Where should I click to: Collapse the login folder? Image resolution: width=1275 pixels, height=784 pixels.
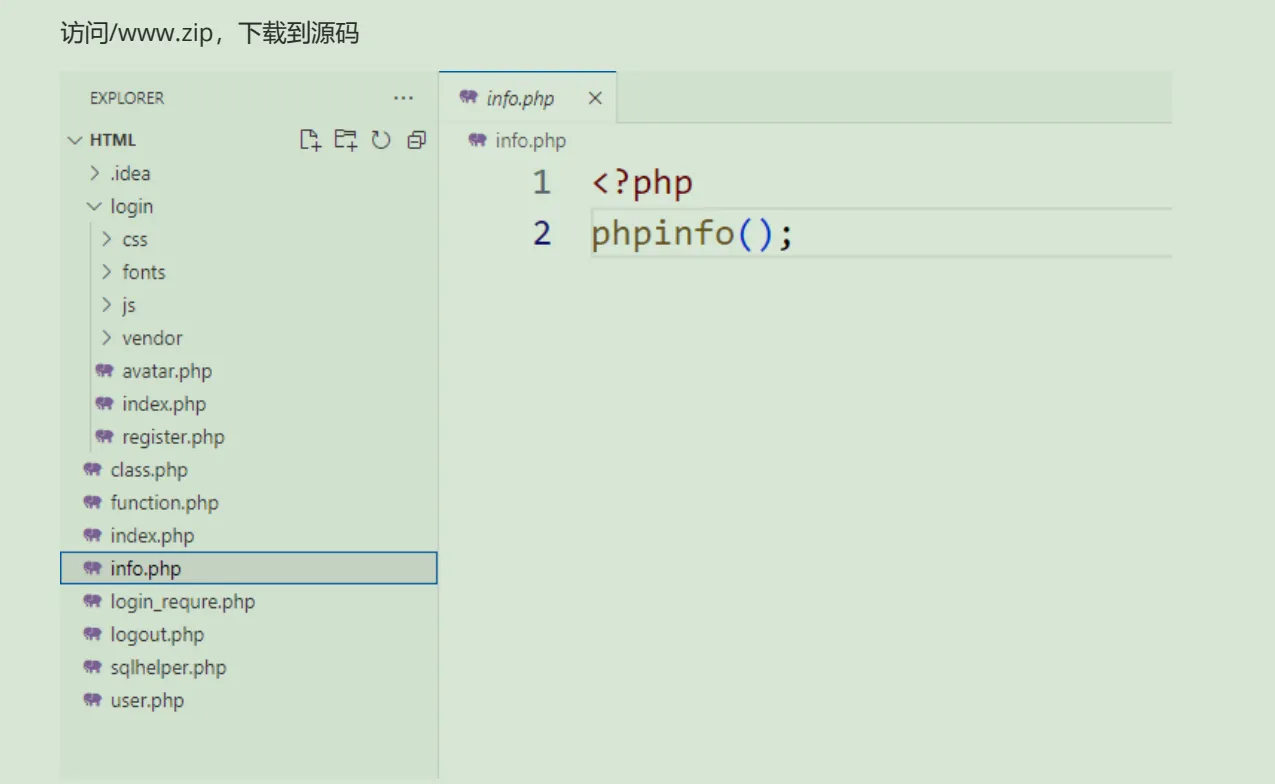94,206
